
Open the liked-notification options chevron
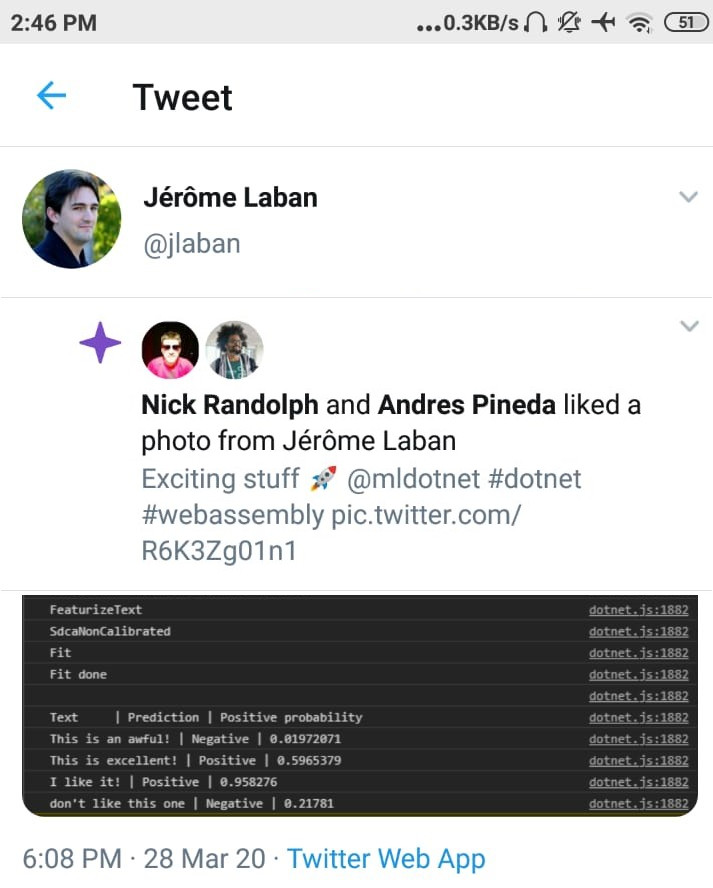pyautogui.click(x=688, y=326)
